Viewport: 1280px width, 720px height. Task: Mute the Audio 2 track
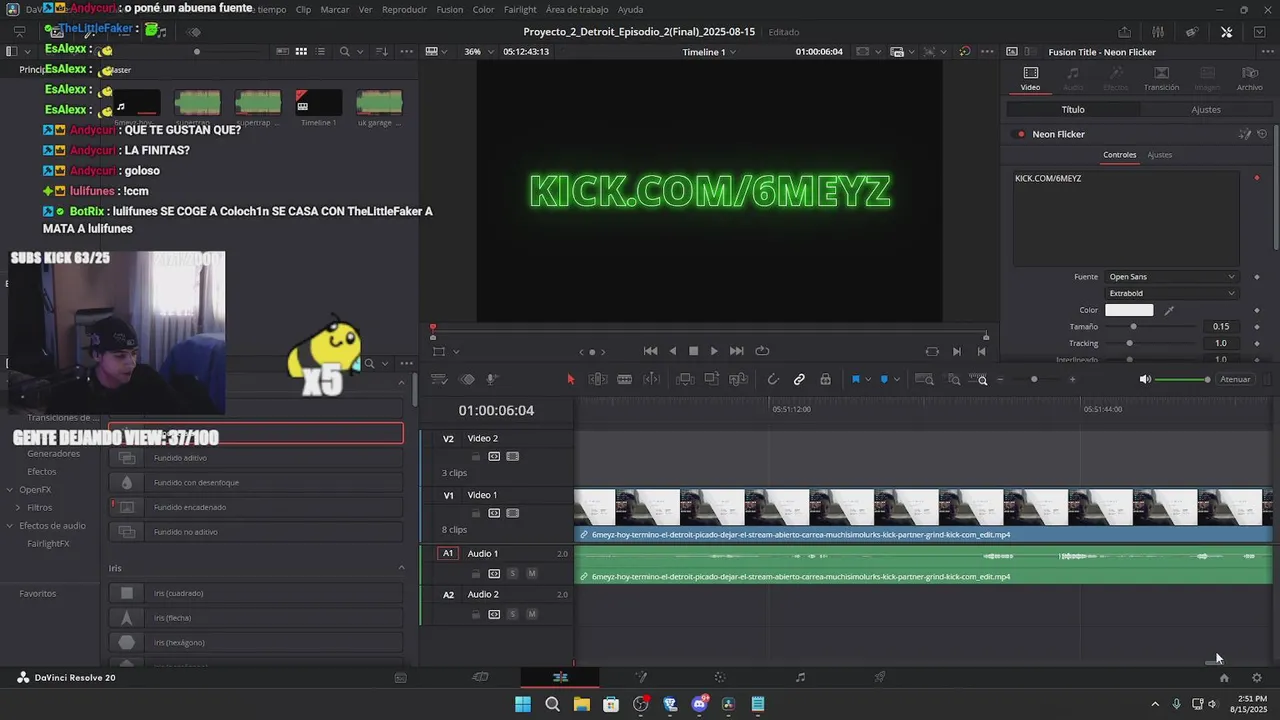[532, 614]
